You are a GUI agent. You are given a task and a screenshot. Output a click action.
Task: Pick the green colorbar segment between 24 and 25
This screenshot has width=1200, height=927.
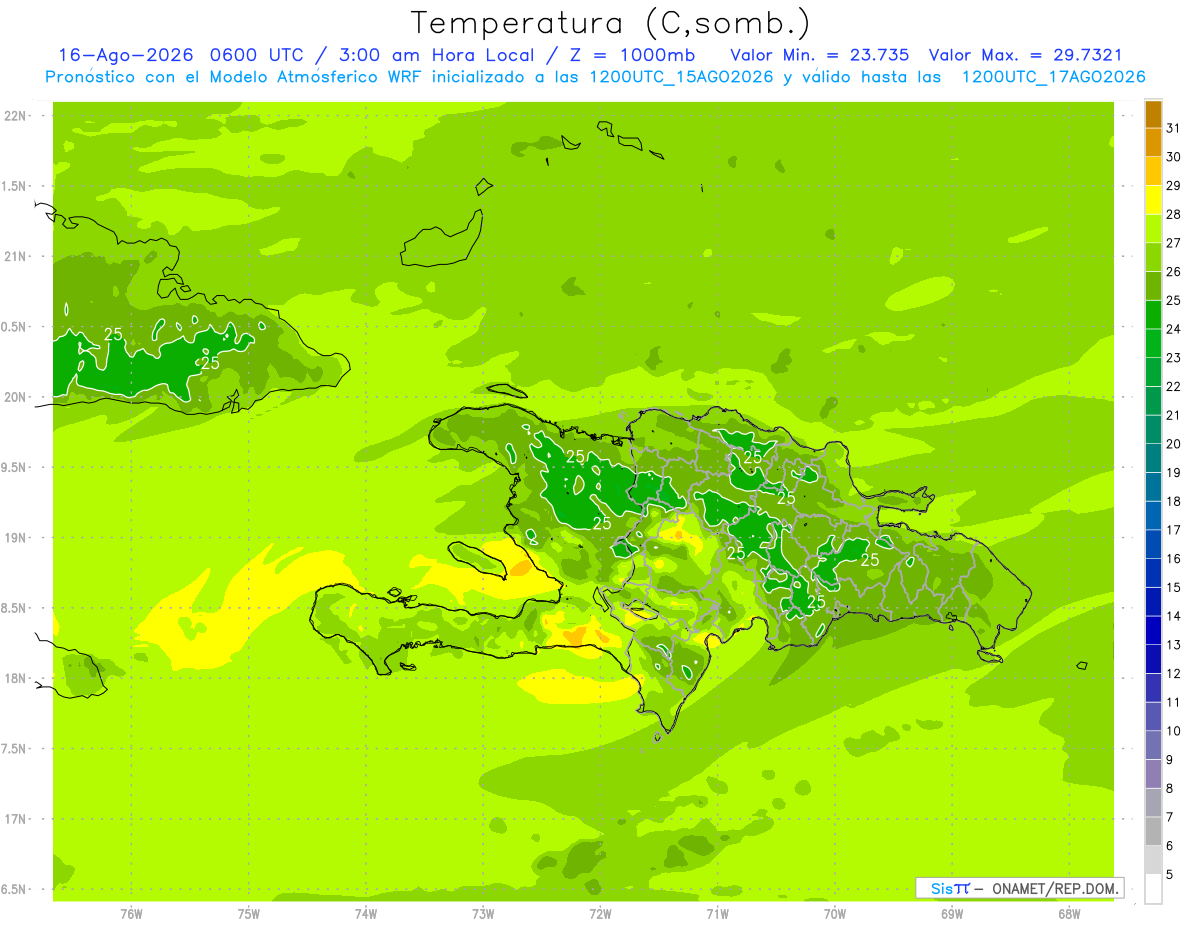[1153, 314]
